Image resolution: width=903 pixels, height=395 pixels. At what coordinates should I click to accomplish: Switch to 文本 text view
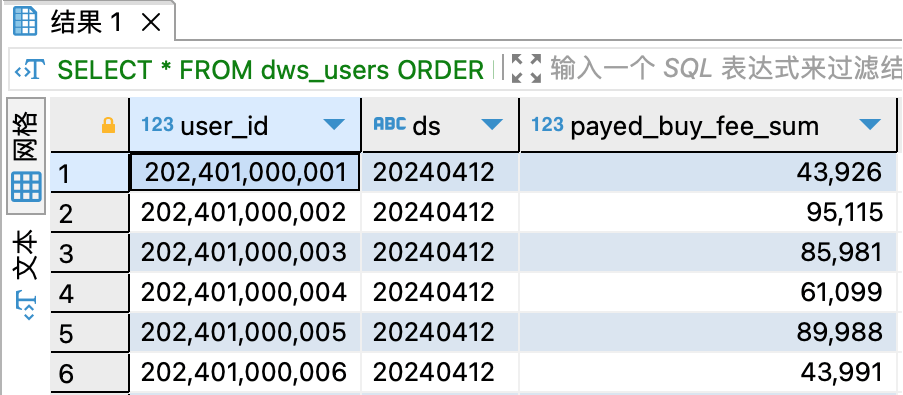(26, 275)
